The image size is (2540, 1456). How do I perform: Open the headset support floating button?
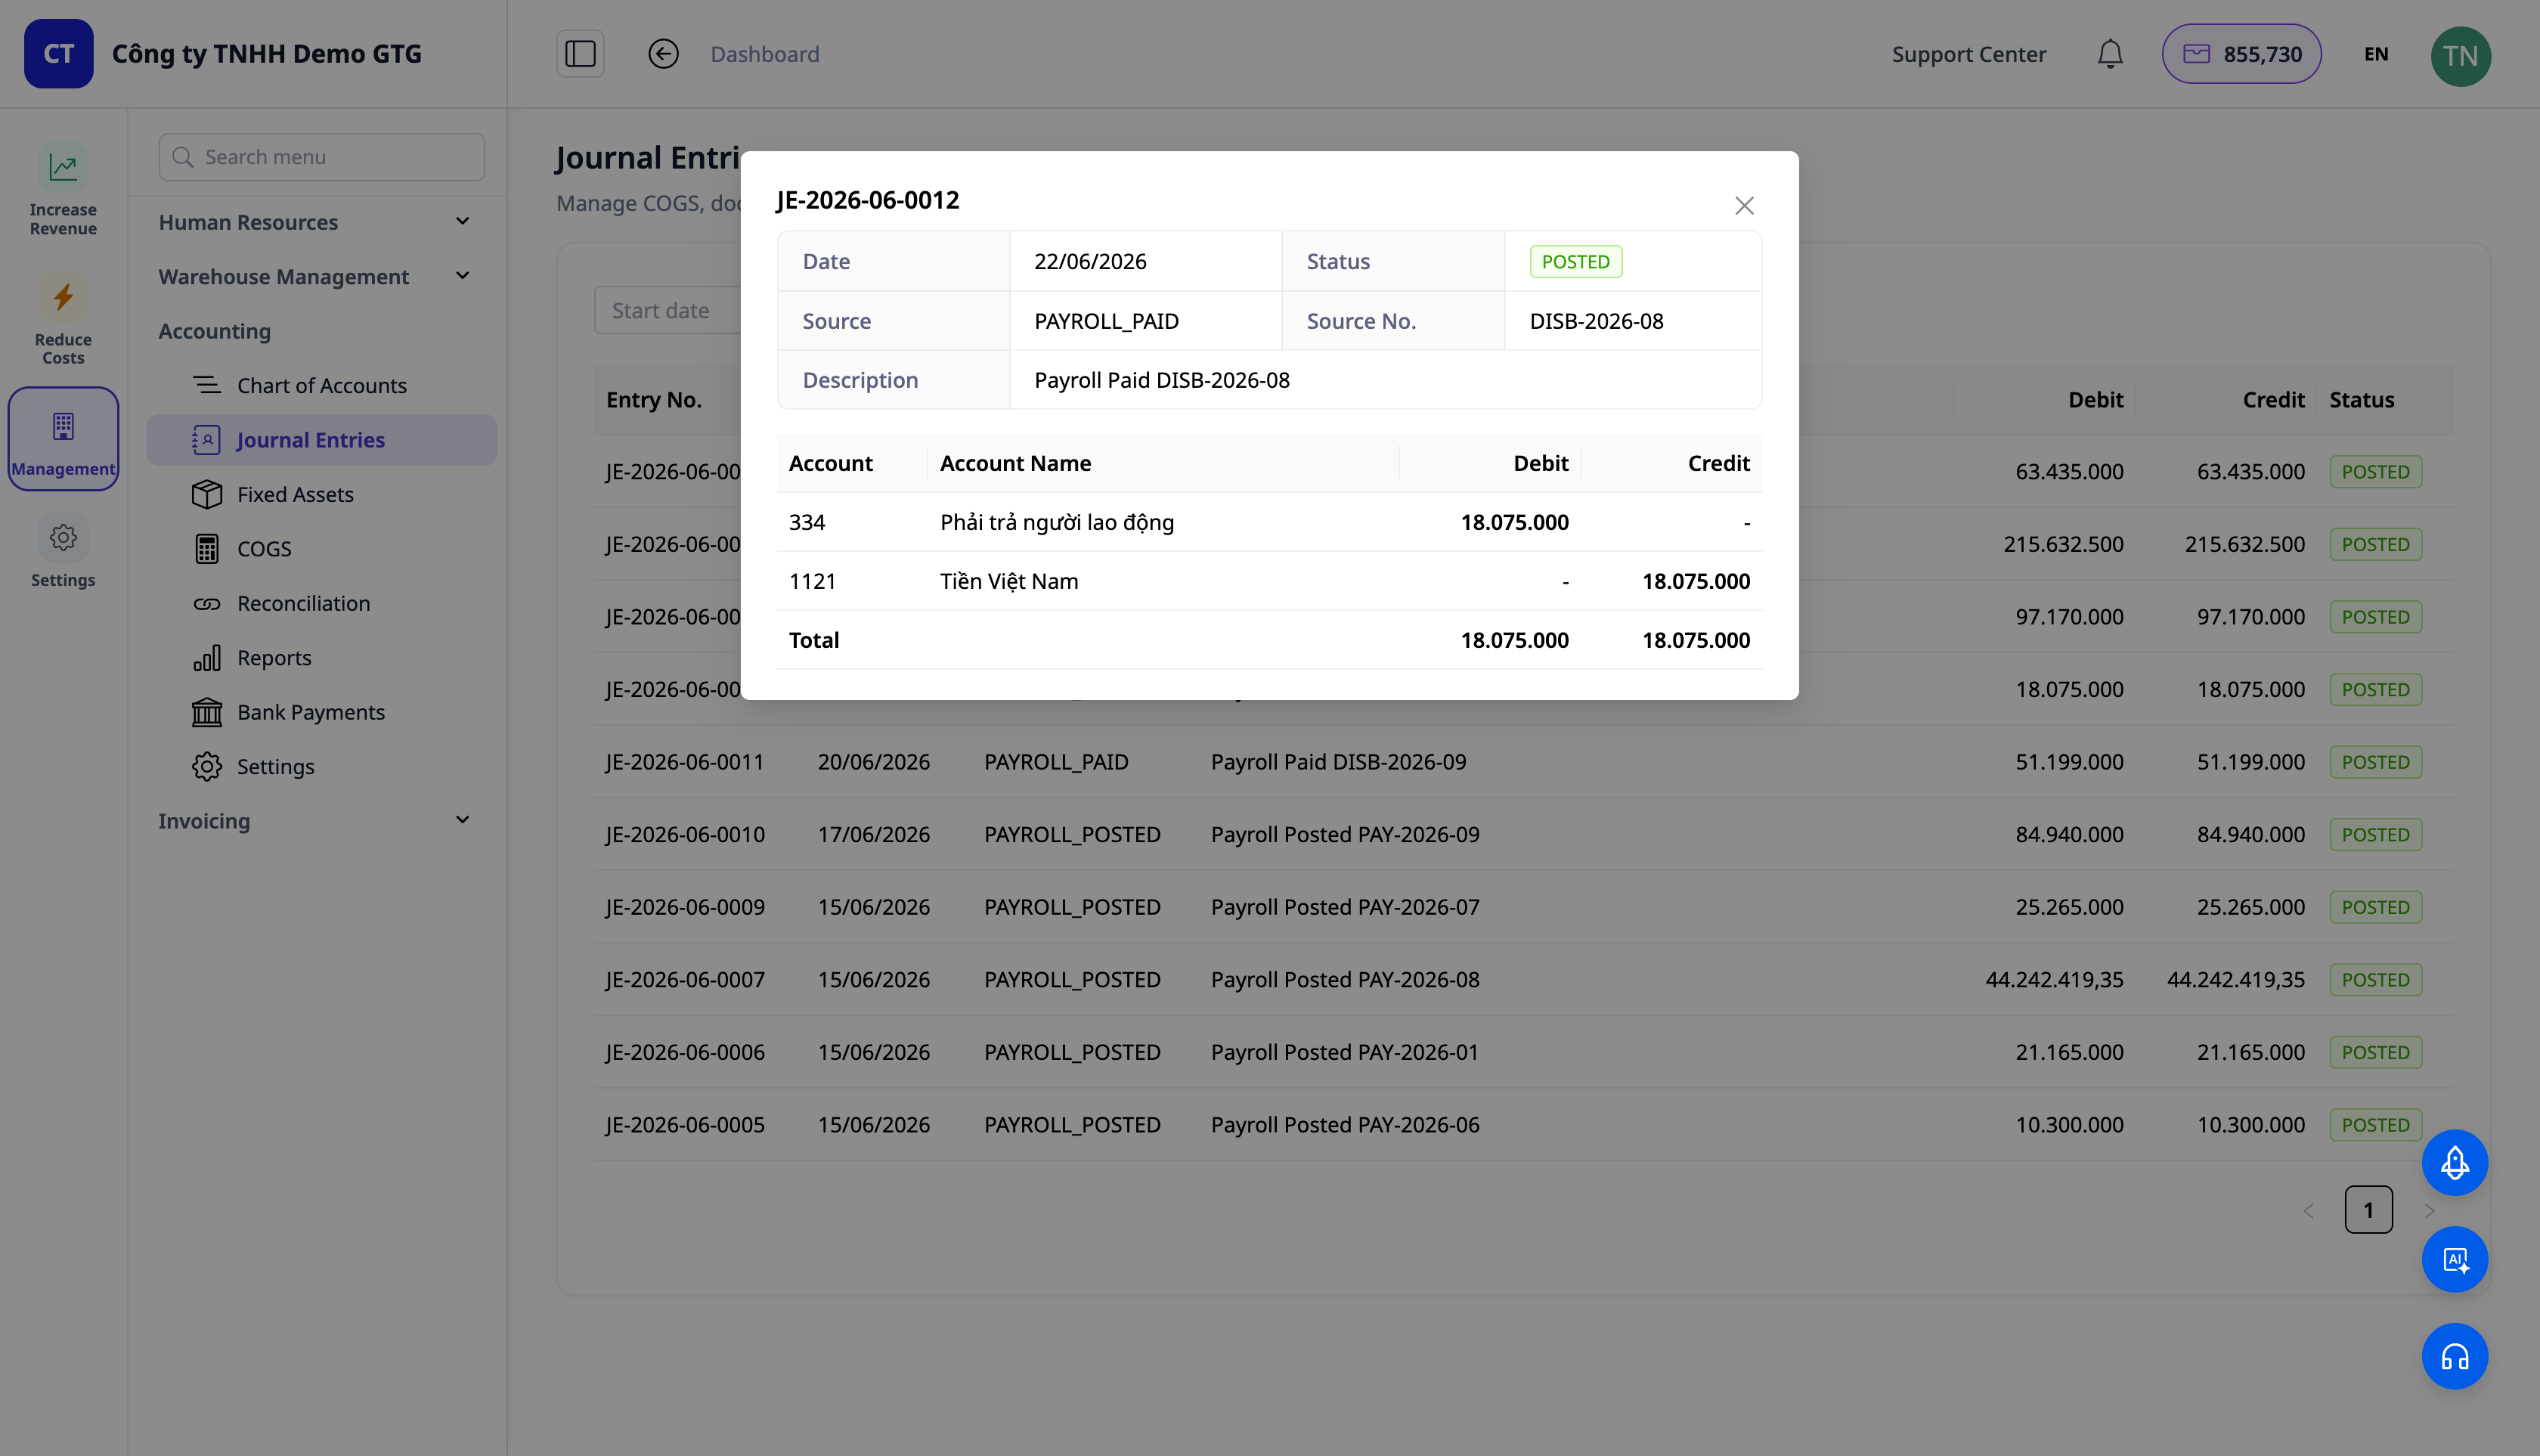pyautogui.click(x=2454, y=1357)
